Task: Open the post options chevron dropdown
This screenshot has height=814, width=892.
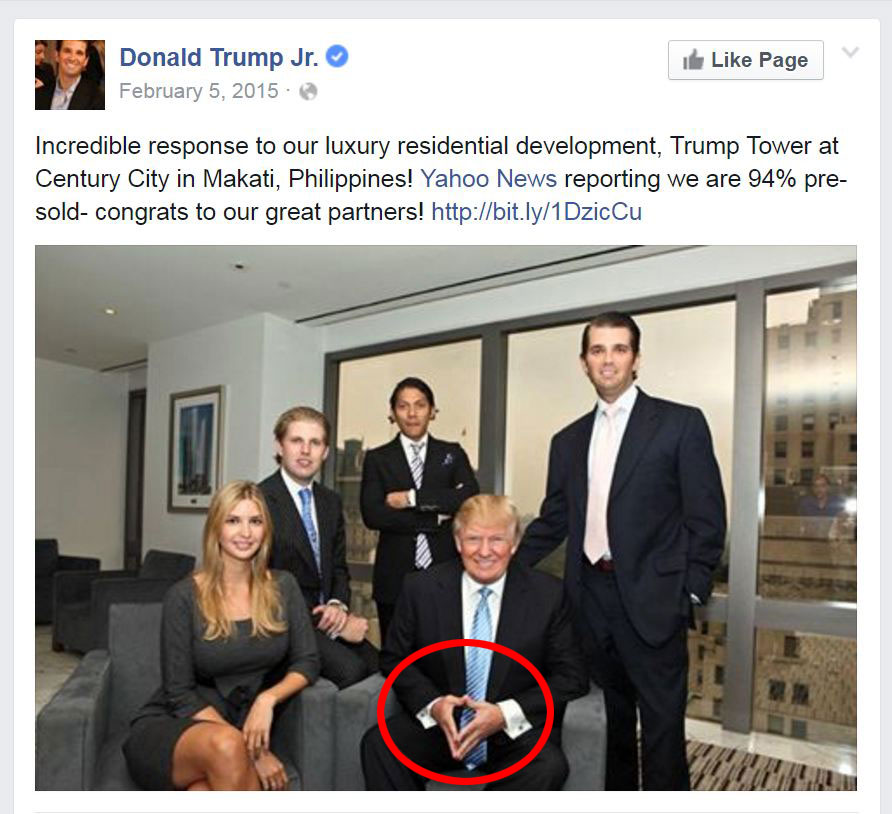Action: pos(850,52)
